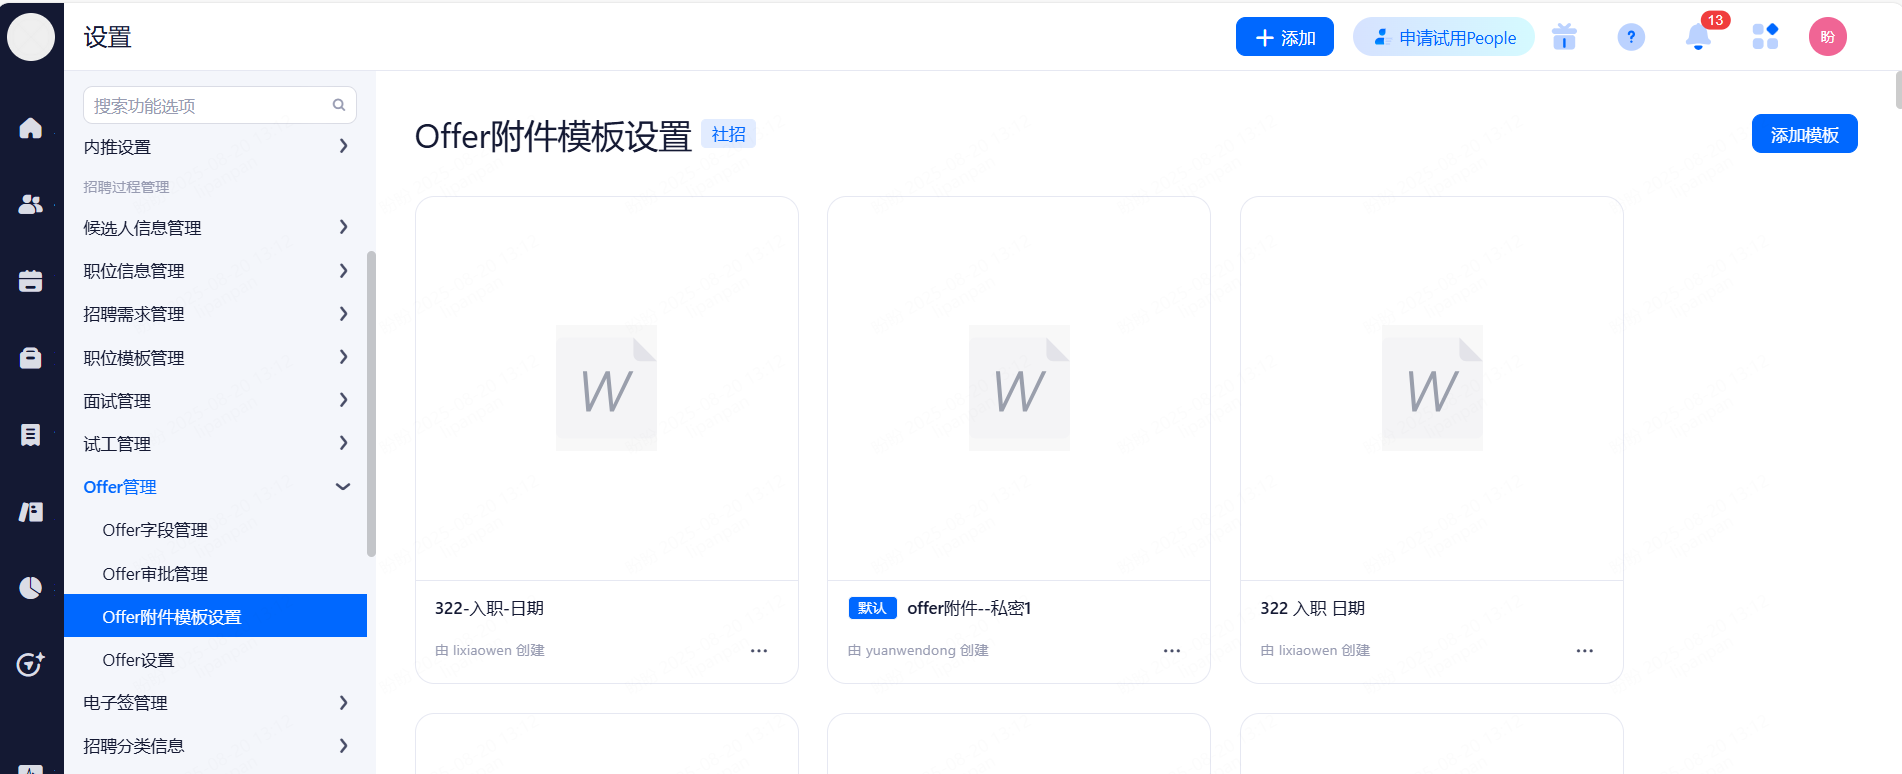This screenshot has width=1902, height=774.
Task: Expand the 面试管理 section
Action: (x=343, y=400)
